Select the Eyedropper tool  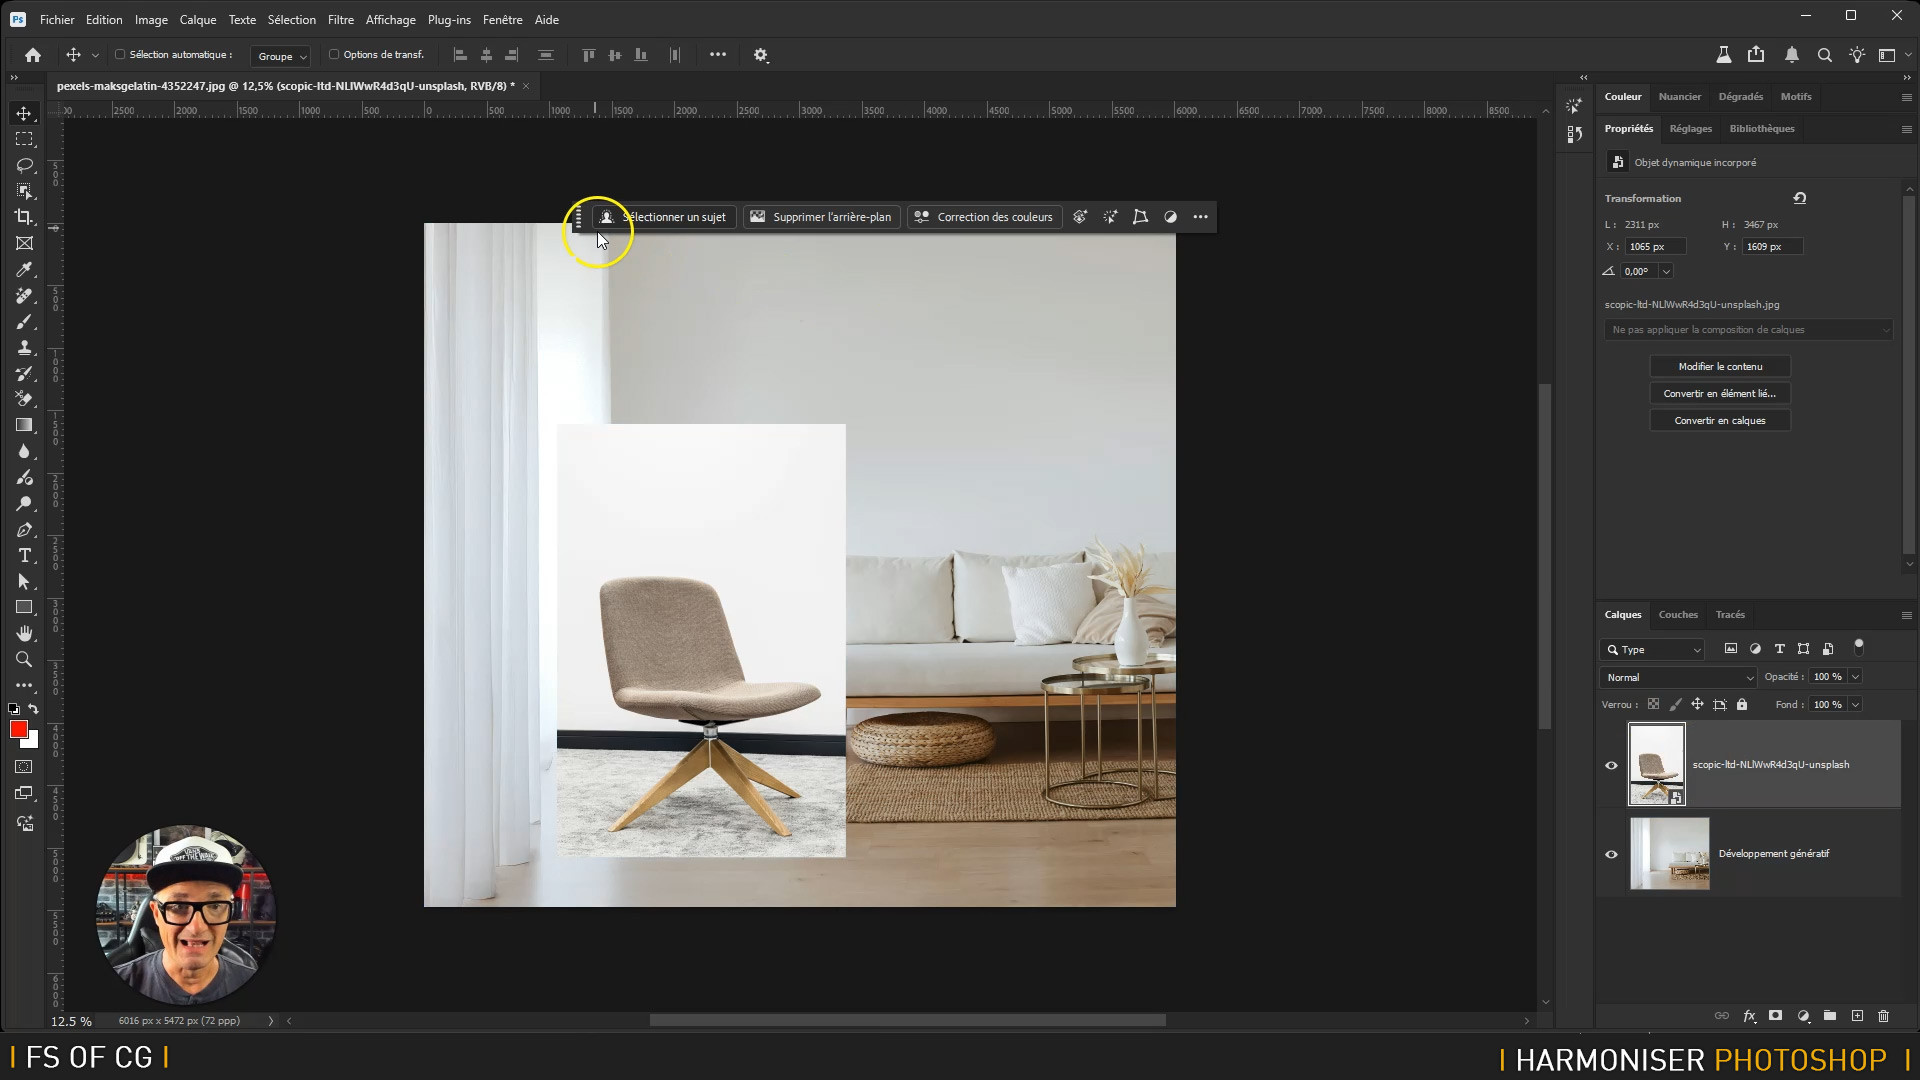click(24, 270)
